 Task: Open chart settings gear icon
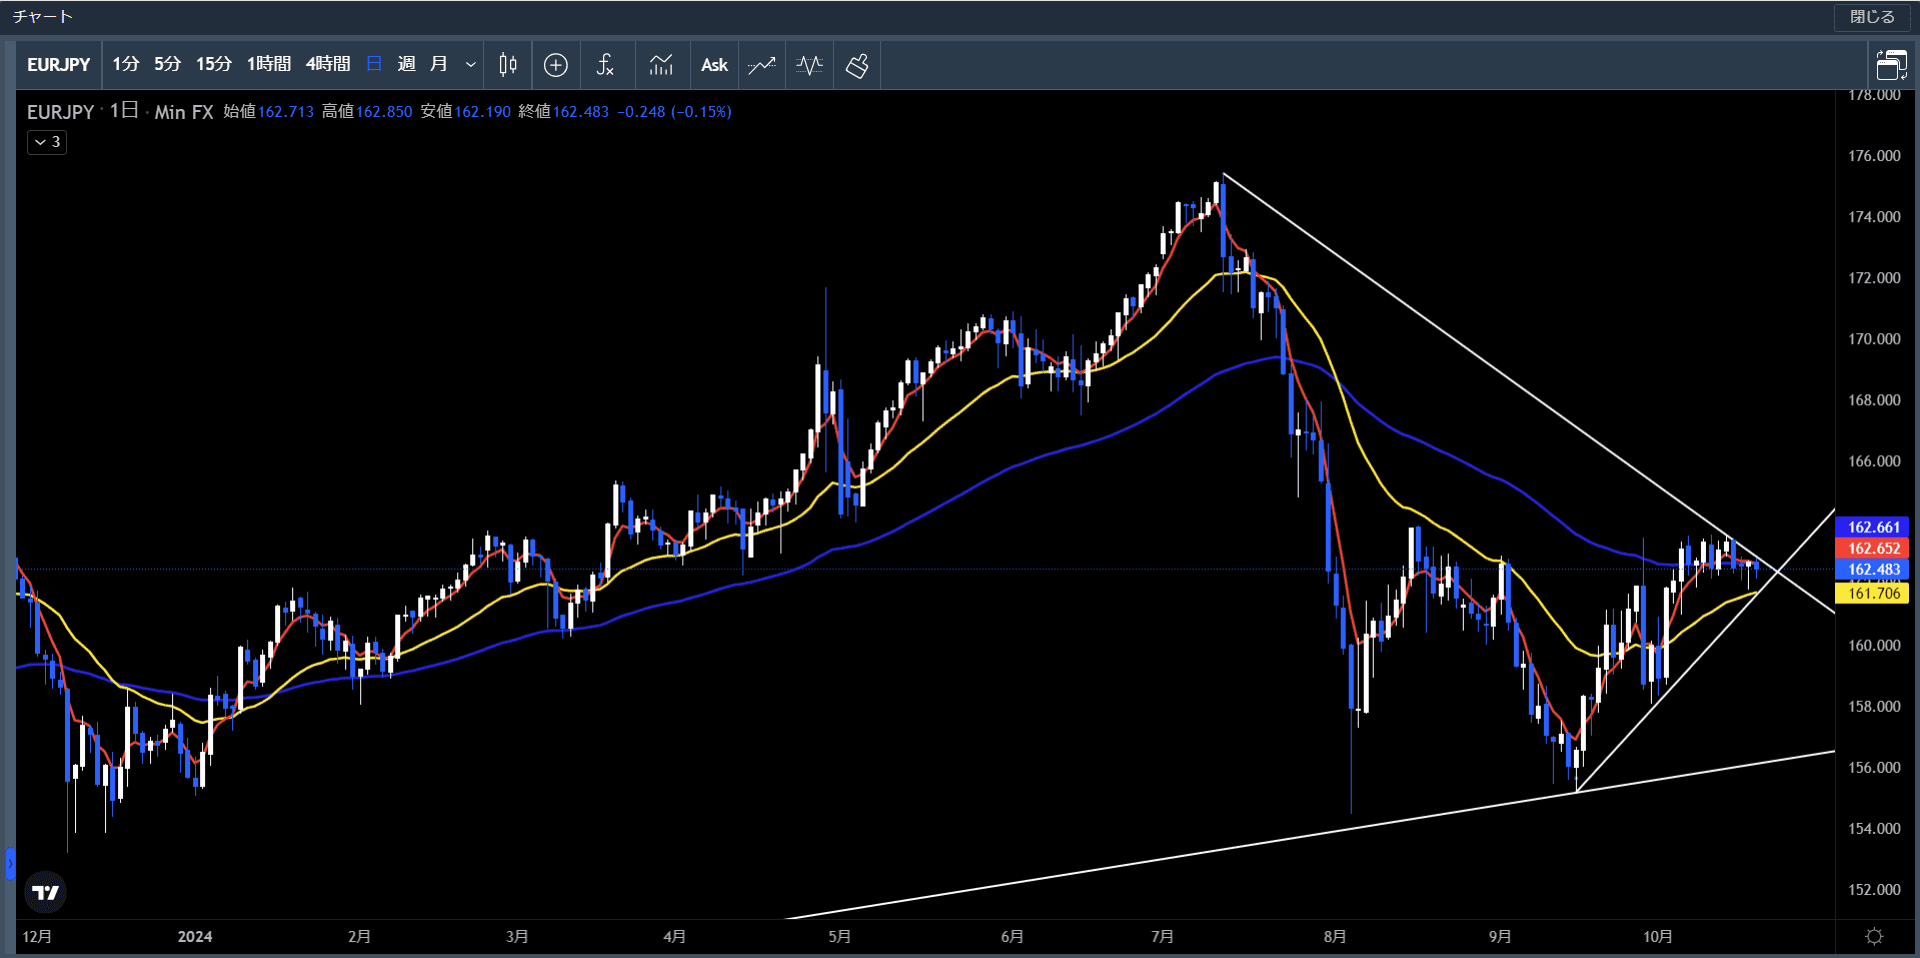1875,936
